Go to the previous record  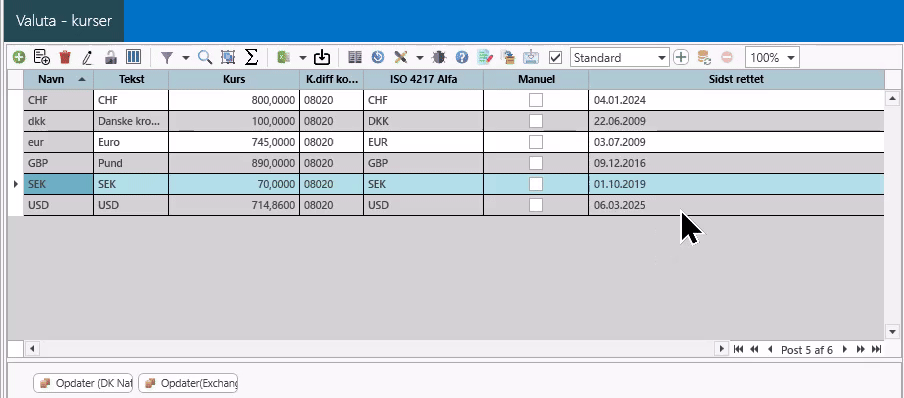coord(770,349)
